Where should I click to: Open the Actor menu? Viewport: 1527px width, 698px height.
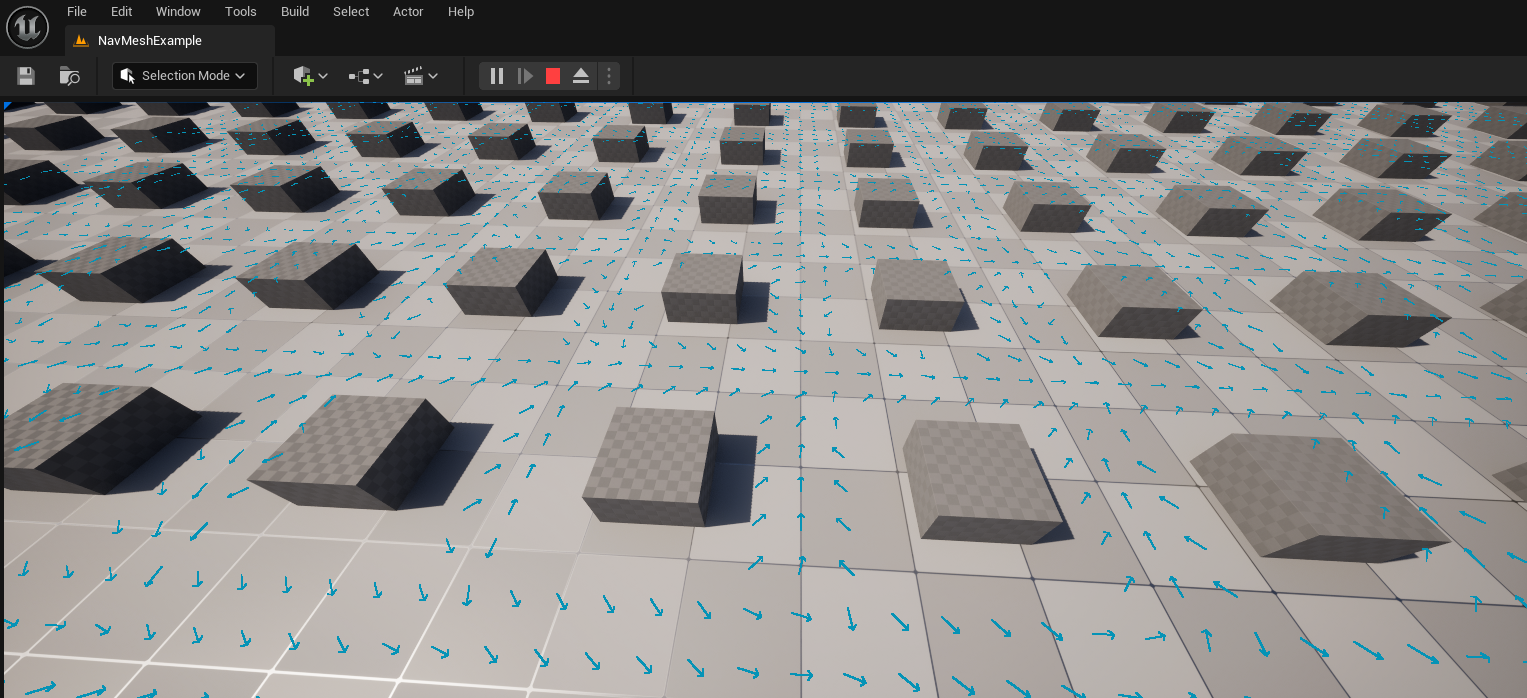[408, 12]
